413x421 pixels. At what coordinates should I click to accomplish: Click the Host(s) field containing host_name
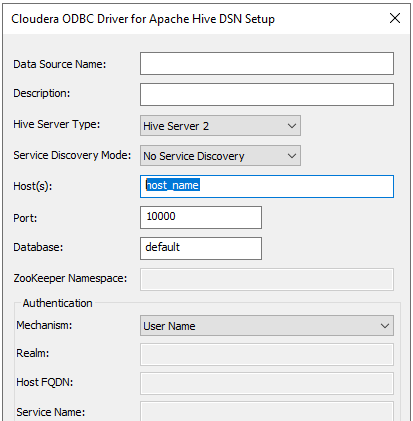point(267,186)
